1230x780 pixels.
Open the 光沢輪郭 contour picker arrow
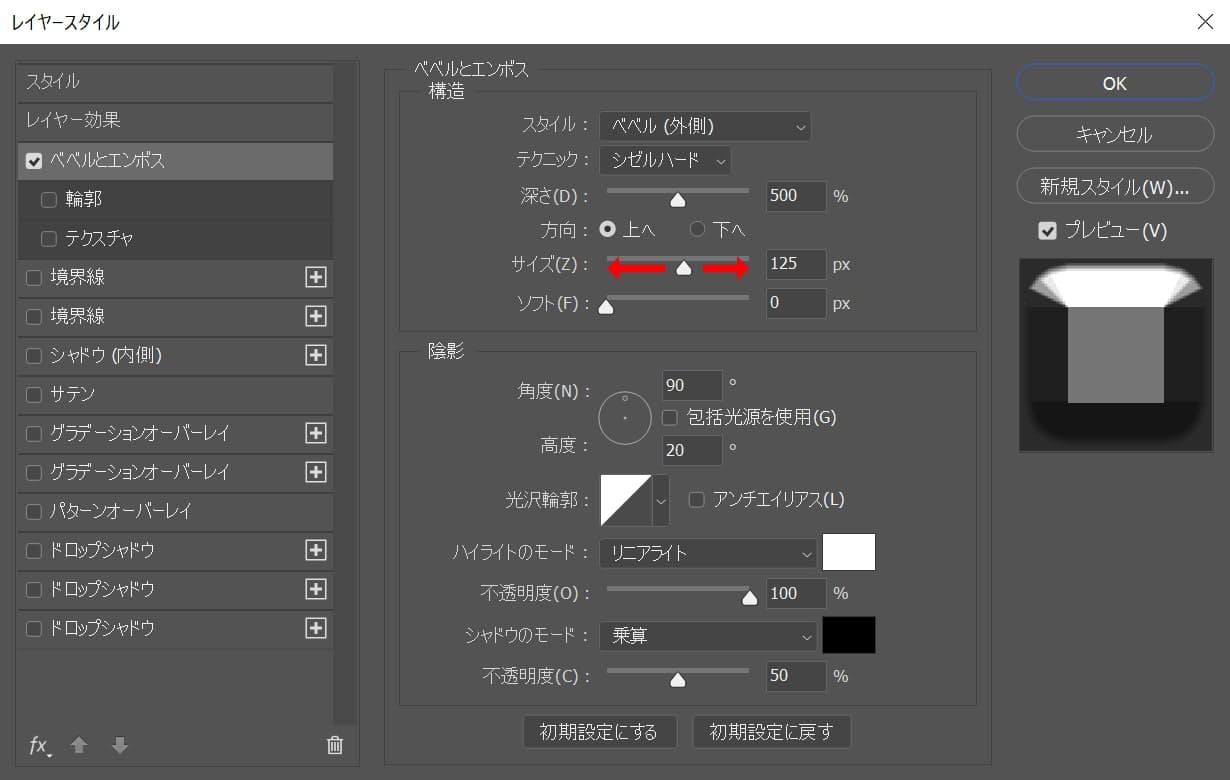click(x=661, y=500)
